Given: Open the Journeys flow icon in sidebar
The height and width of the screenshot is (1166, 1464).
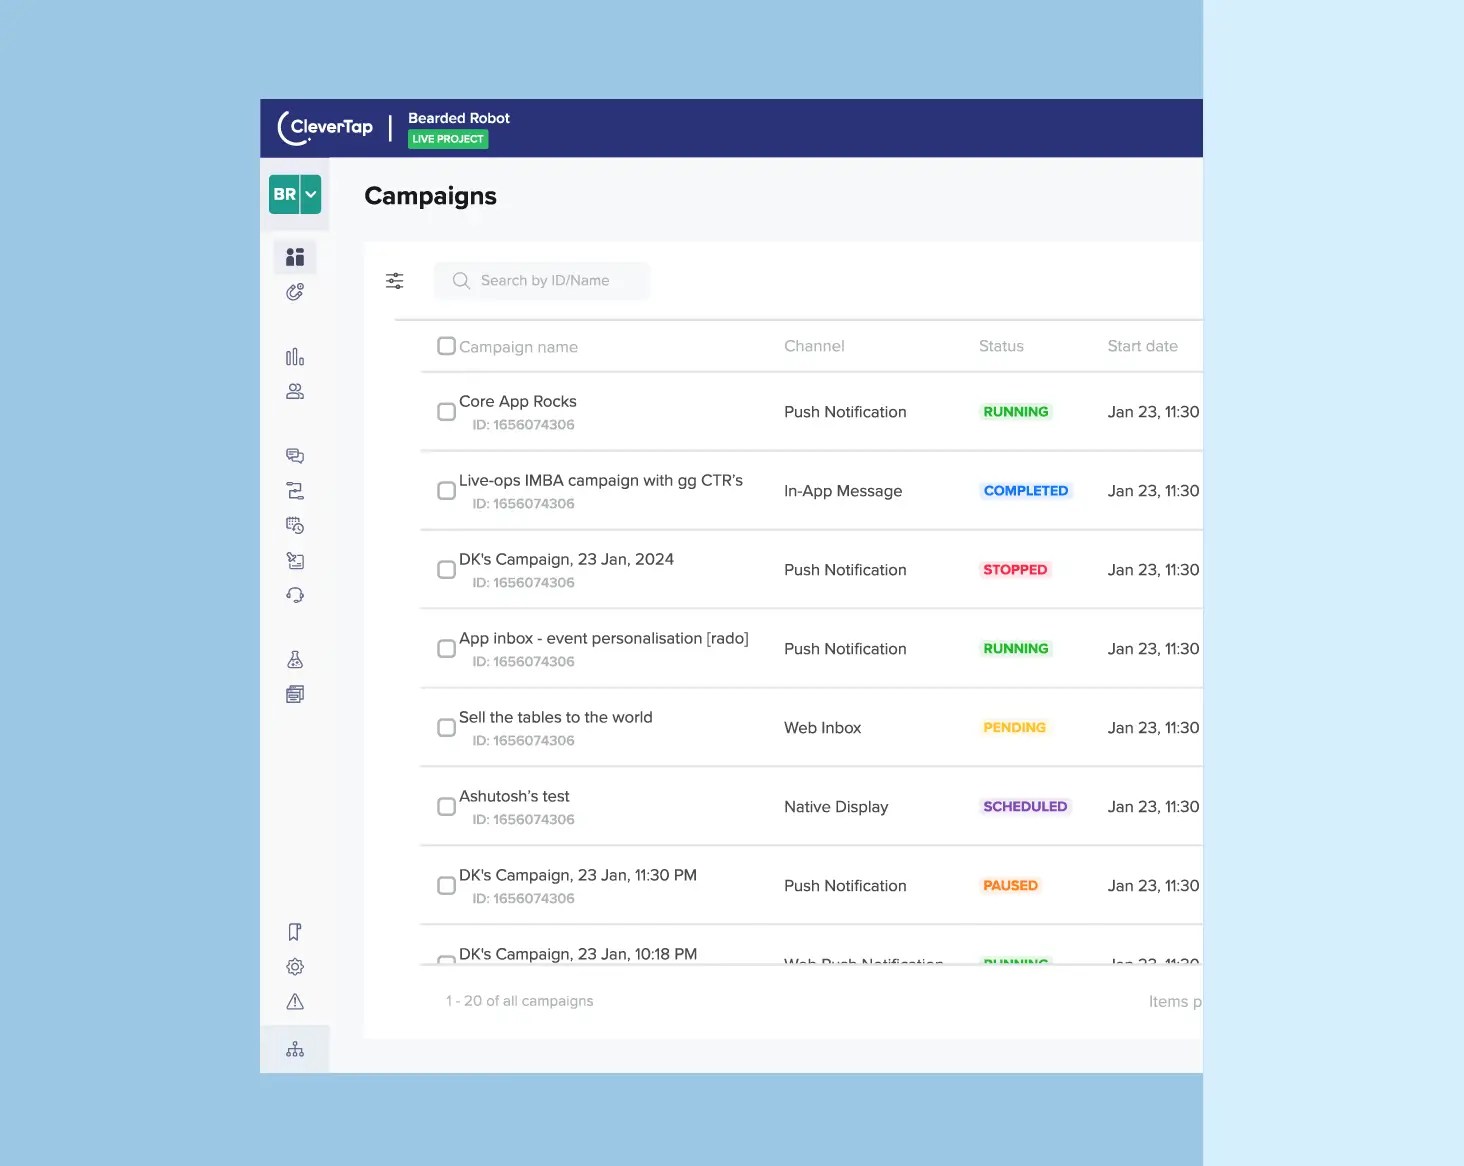Looking at the screenshot, I should 295,490.
